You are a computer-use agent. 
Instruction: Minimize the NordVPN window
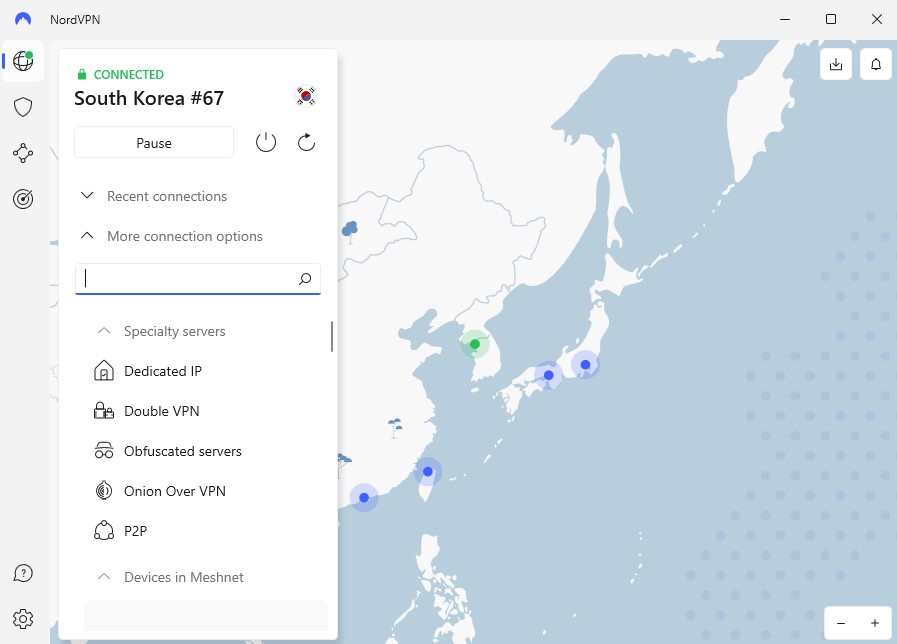(x=785, y=19)
